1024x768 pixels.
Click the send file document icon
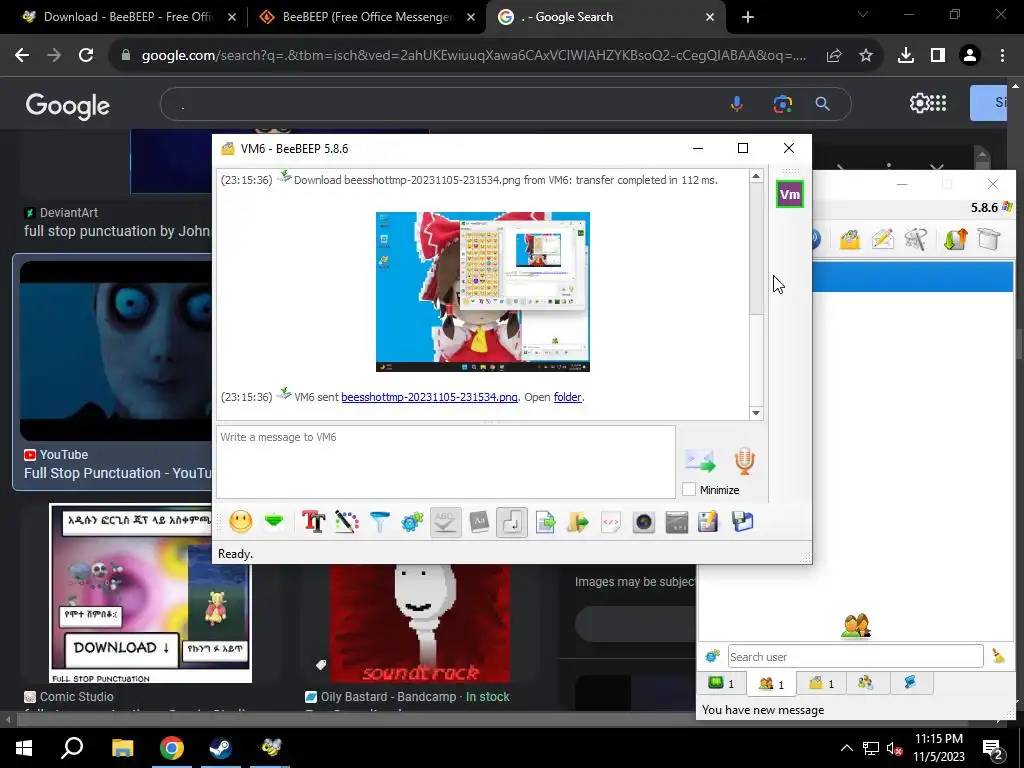(545, 522)
